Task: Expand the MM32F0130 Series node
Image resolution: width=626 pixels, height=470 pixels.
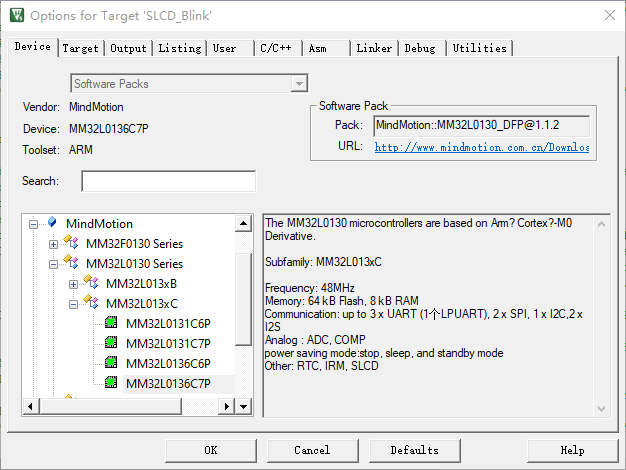Action: click(54, 244)
